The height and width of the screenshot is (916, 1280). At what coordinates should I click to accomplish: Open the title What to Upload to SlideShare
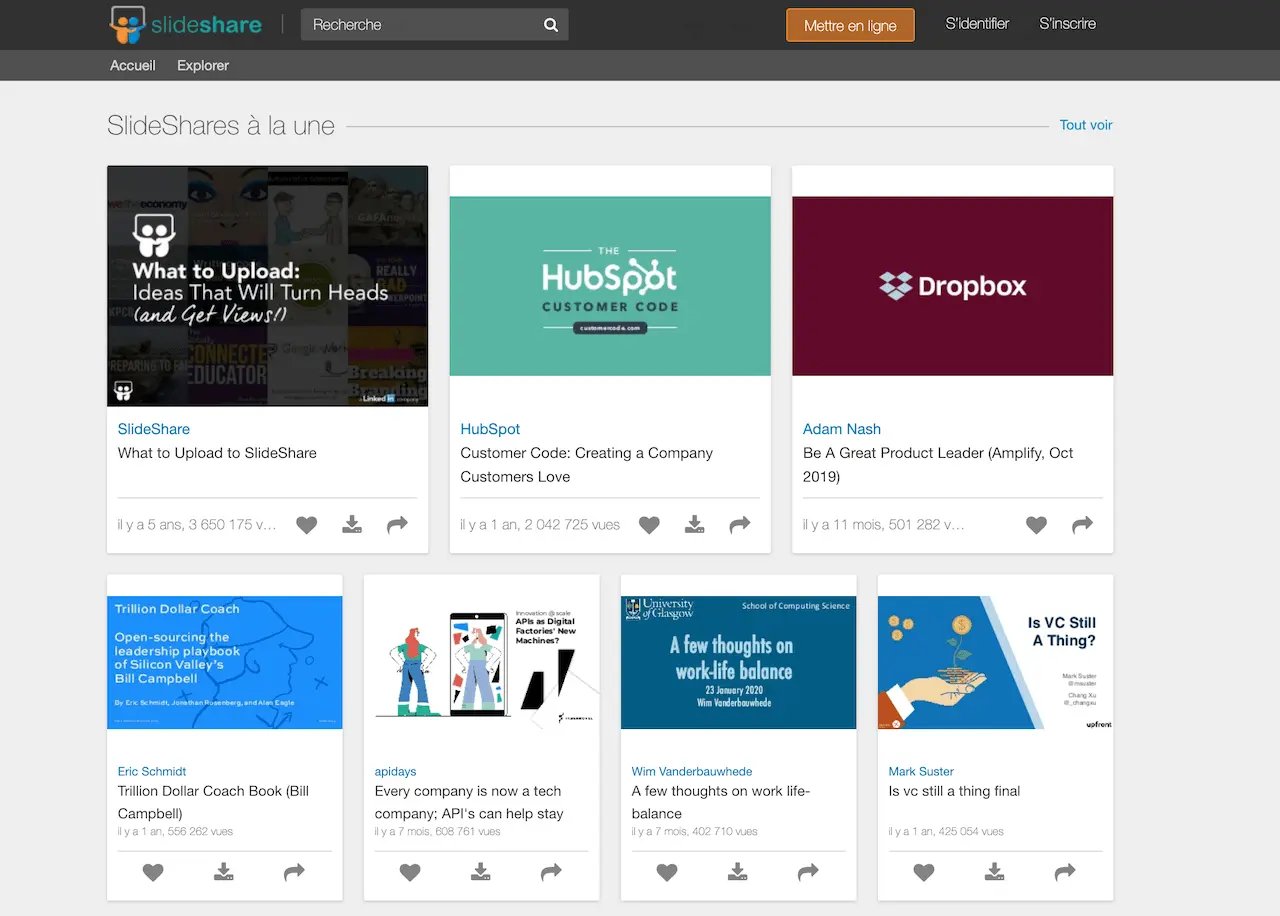(x=217, y=453)
